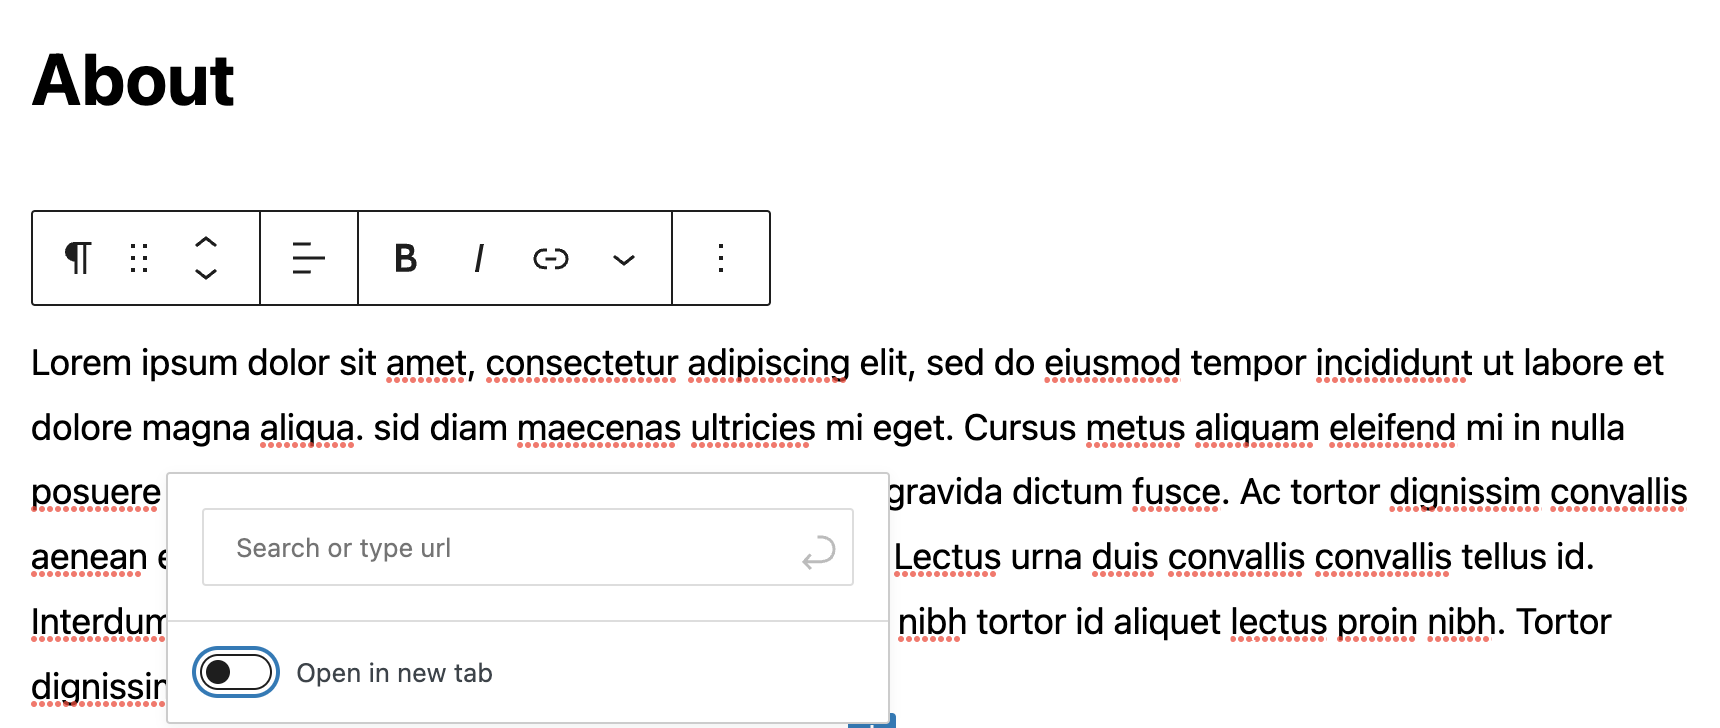1720x728 pixels.
Task: Click the word 'eiusmod' in paragraph
Action: tap(1112, 363)
